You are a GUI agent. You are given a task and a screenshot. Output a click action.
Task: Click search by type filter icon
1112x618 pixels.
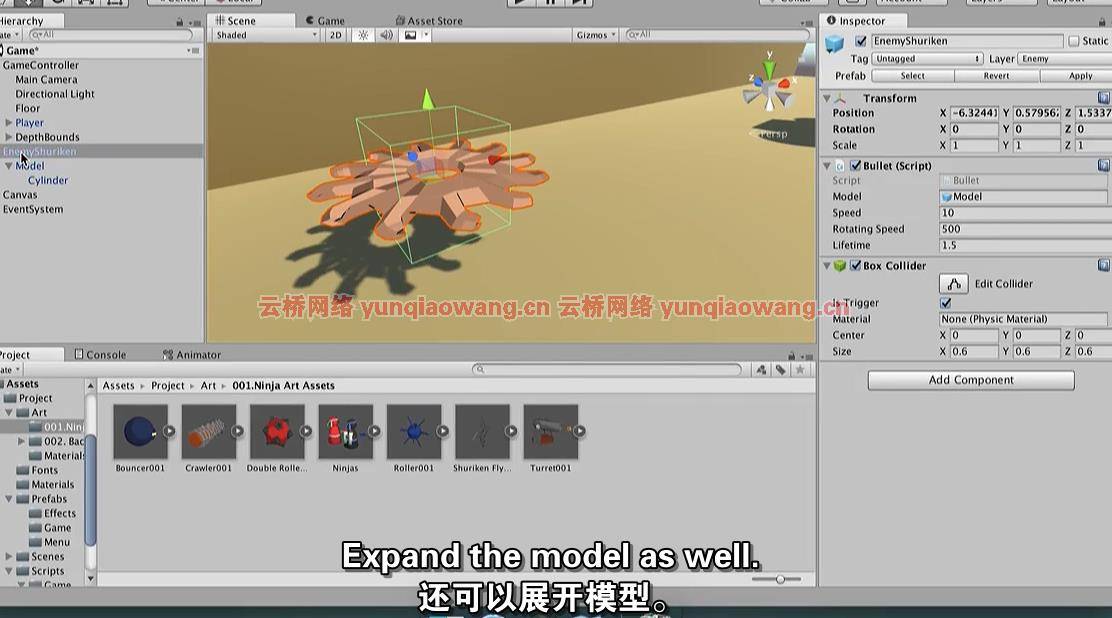pyautogui.click(x=761, y=370)
